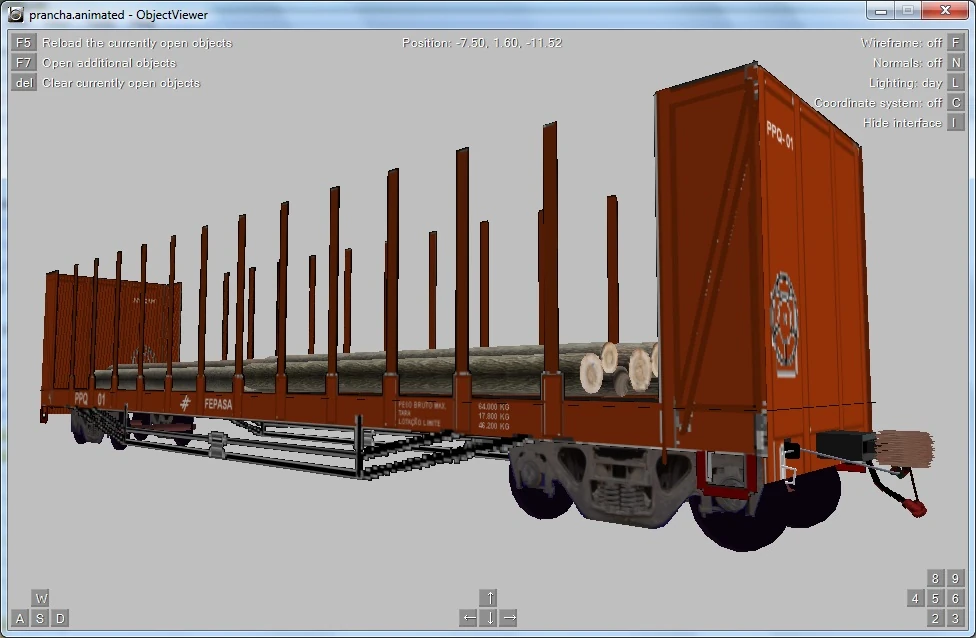Click the numpad 2 key icon
Screen dimensions: 976x638
pos(935,618)
